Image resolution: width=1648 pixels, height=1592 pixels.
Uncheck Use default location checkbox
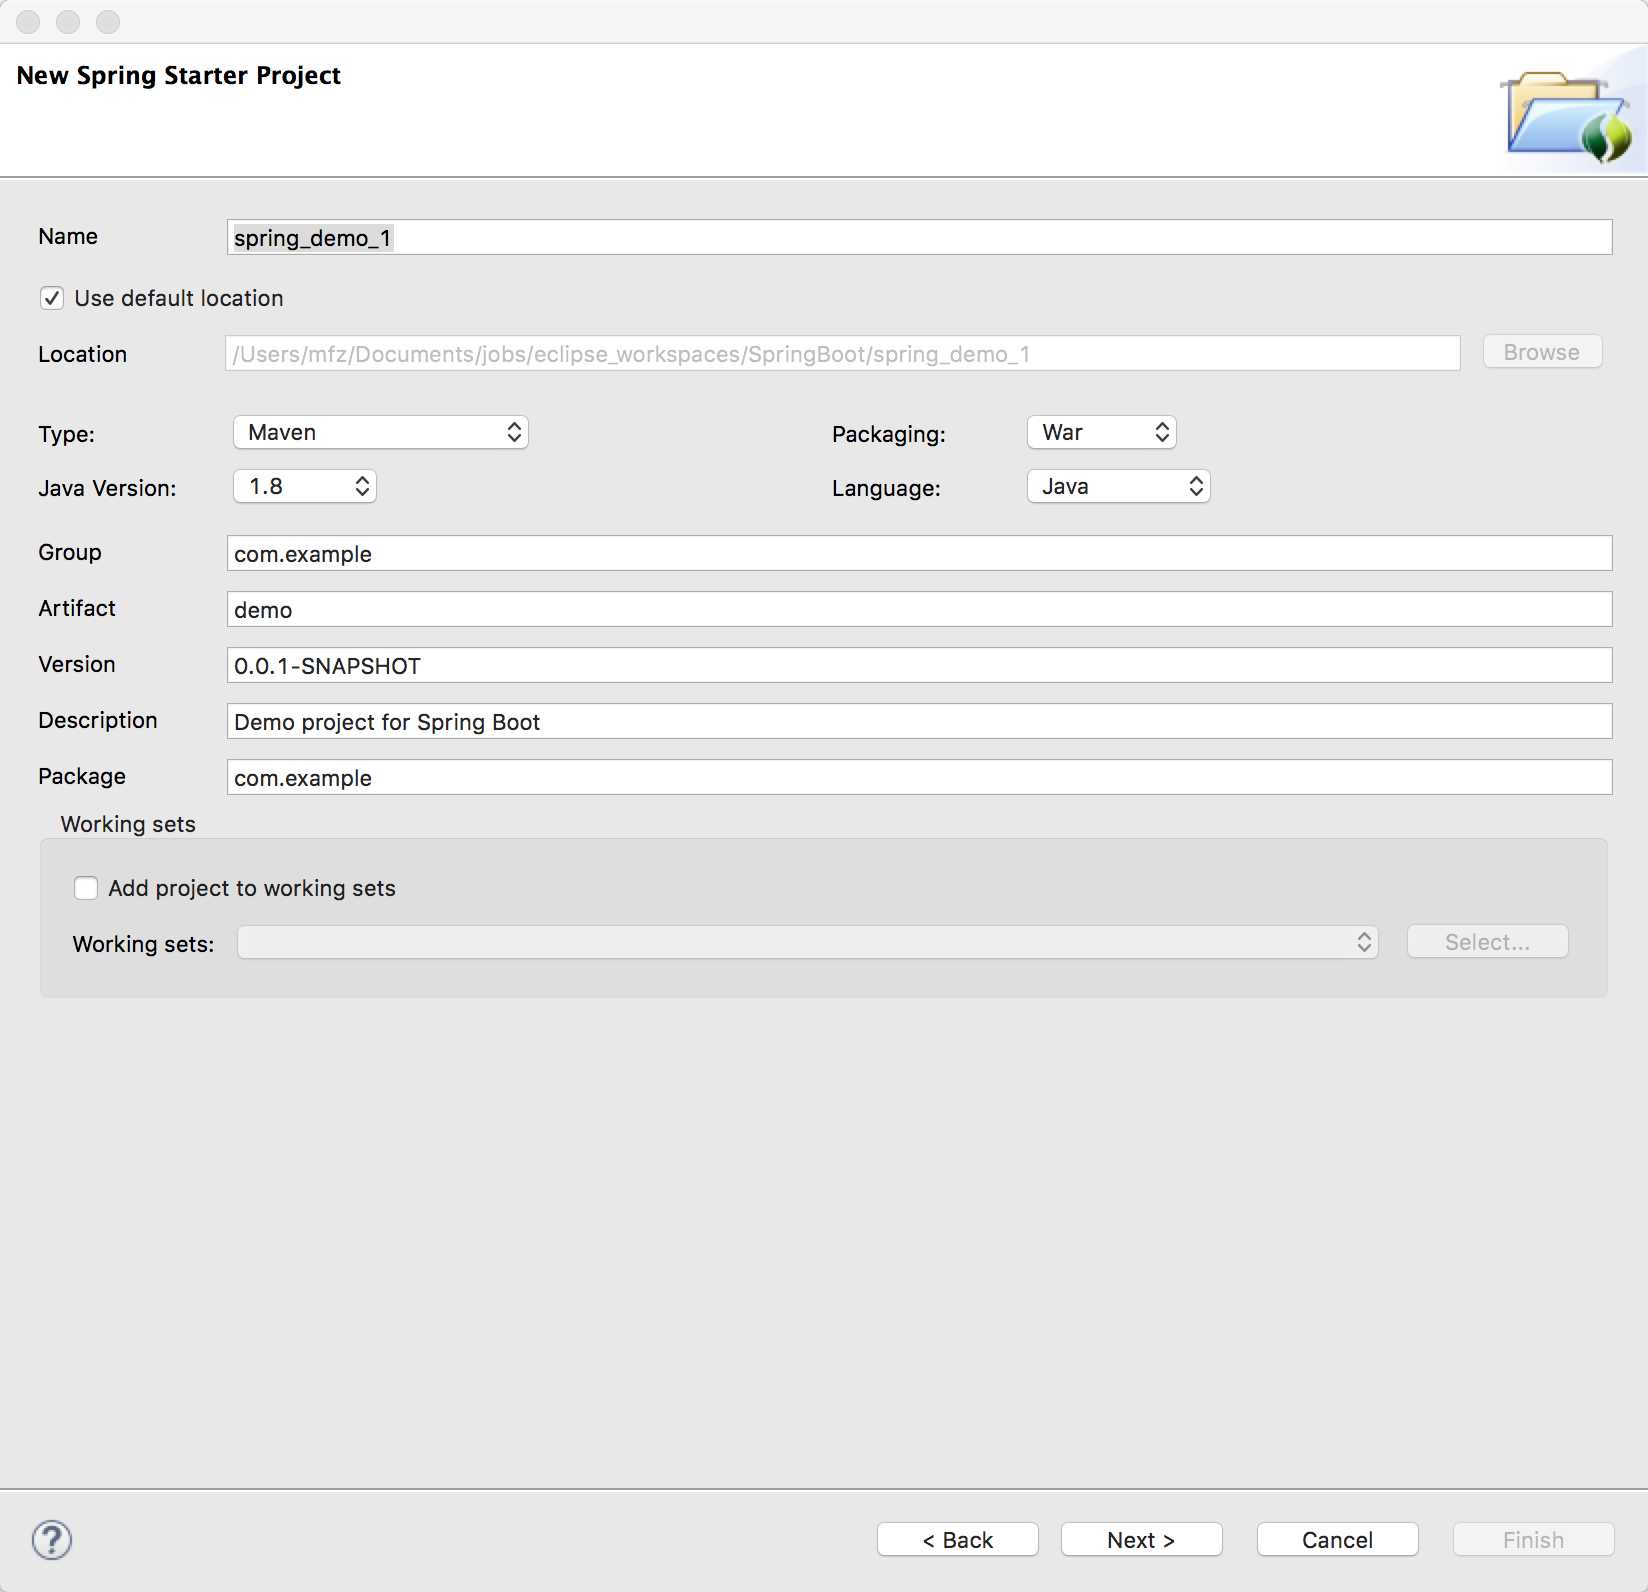[52, 298]
